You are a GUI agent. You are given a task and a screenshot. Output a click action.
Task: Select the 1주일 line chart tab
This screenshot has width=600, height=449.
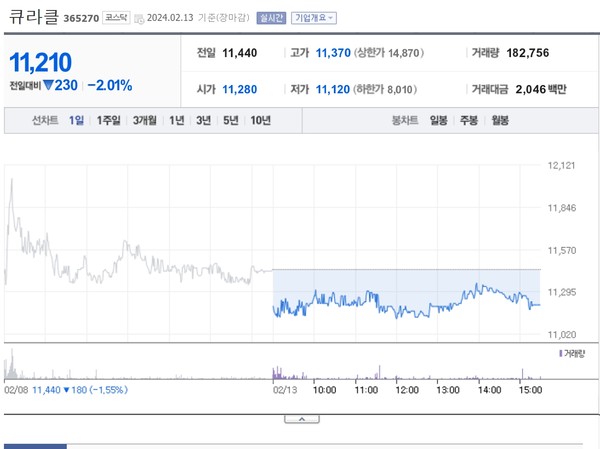[x=109, y=121]
